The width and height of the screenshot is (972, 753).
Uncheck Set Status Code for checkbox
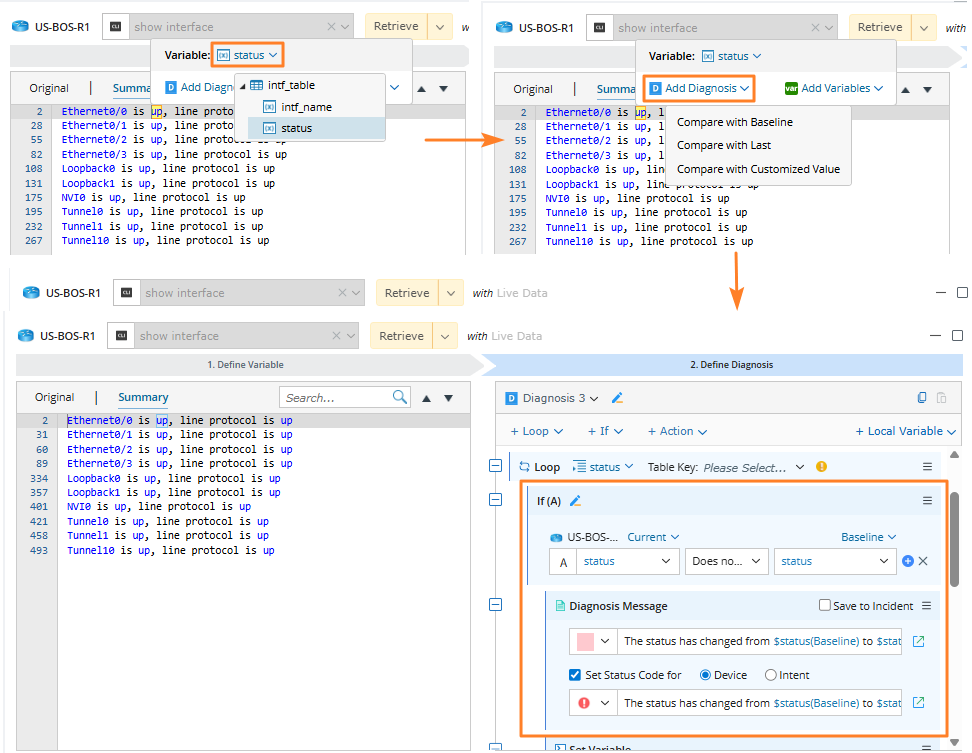point(575,675)
